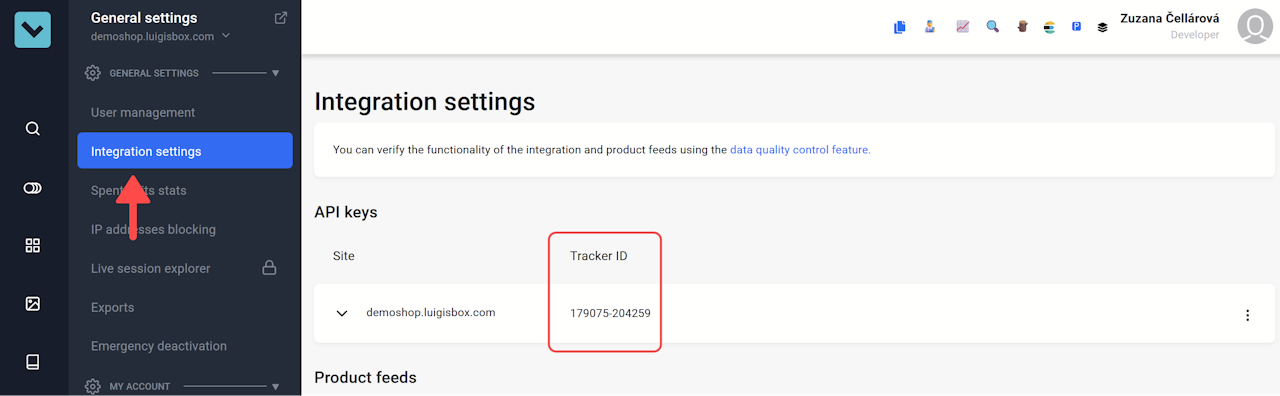Click the blue P parking icon

coord(1076,27)
